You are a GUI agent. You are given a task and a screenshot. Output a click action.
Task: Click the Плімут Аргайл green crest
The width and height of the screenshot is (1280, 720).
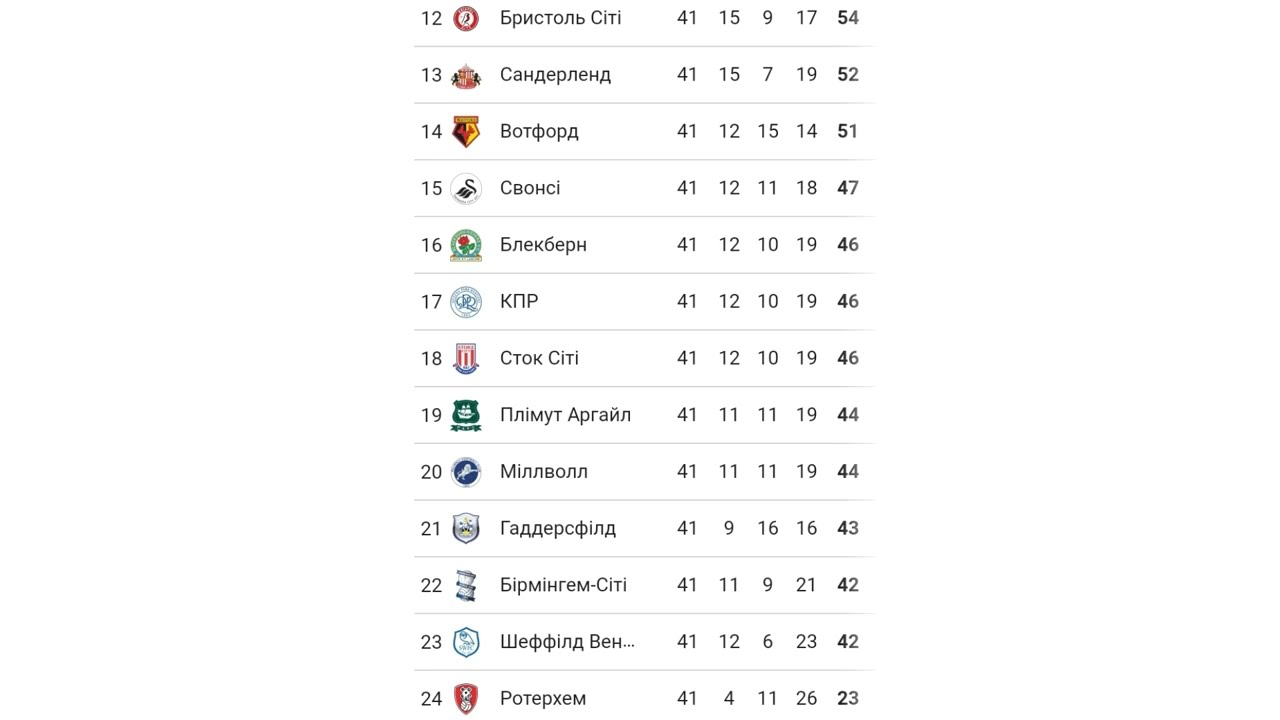tap(465, 415)
